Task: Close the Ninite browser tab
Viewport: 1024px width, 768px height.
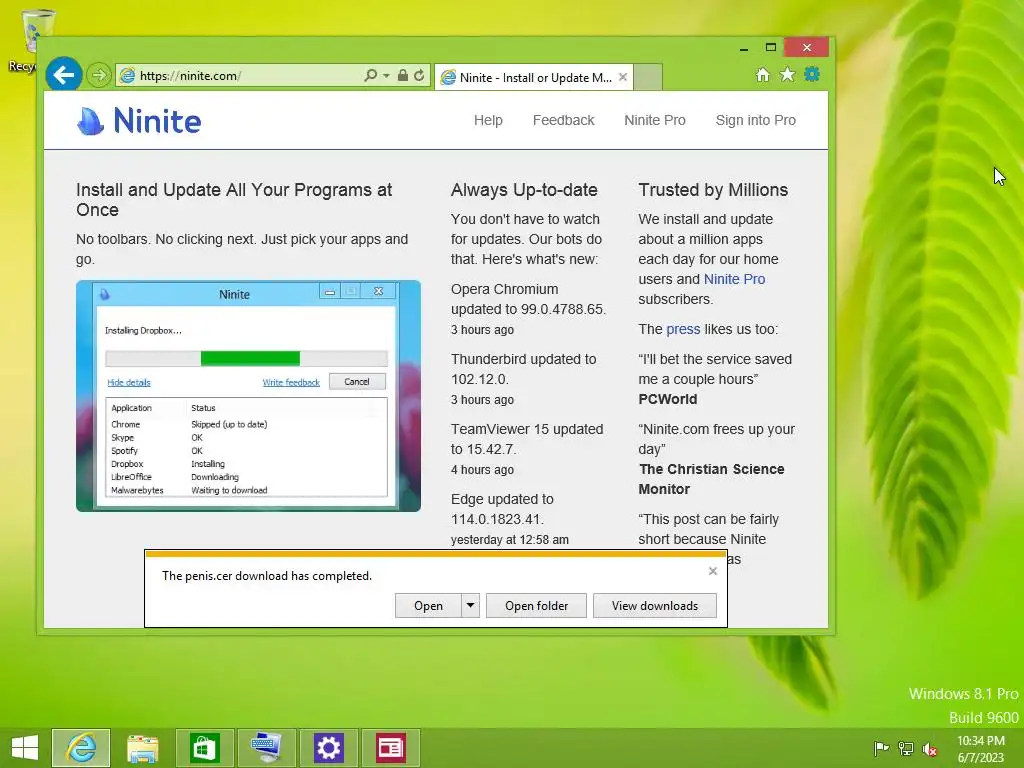Action: [623, 77]
